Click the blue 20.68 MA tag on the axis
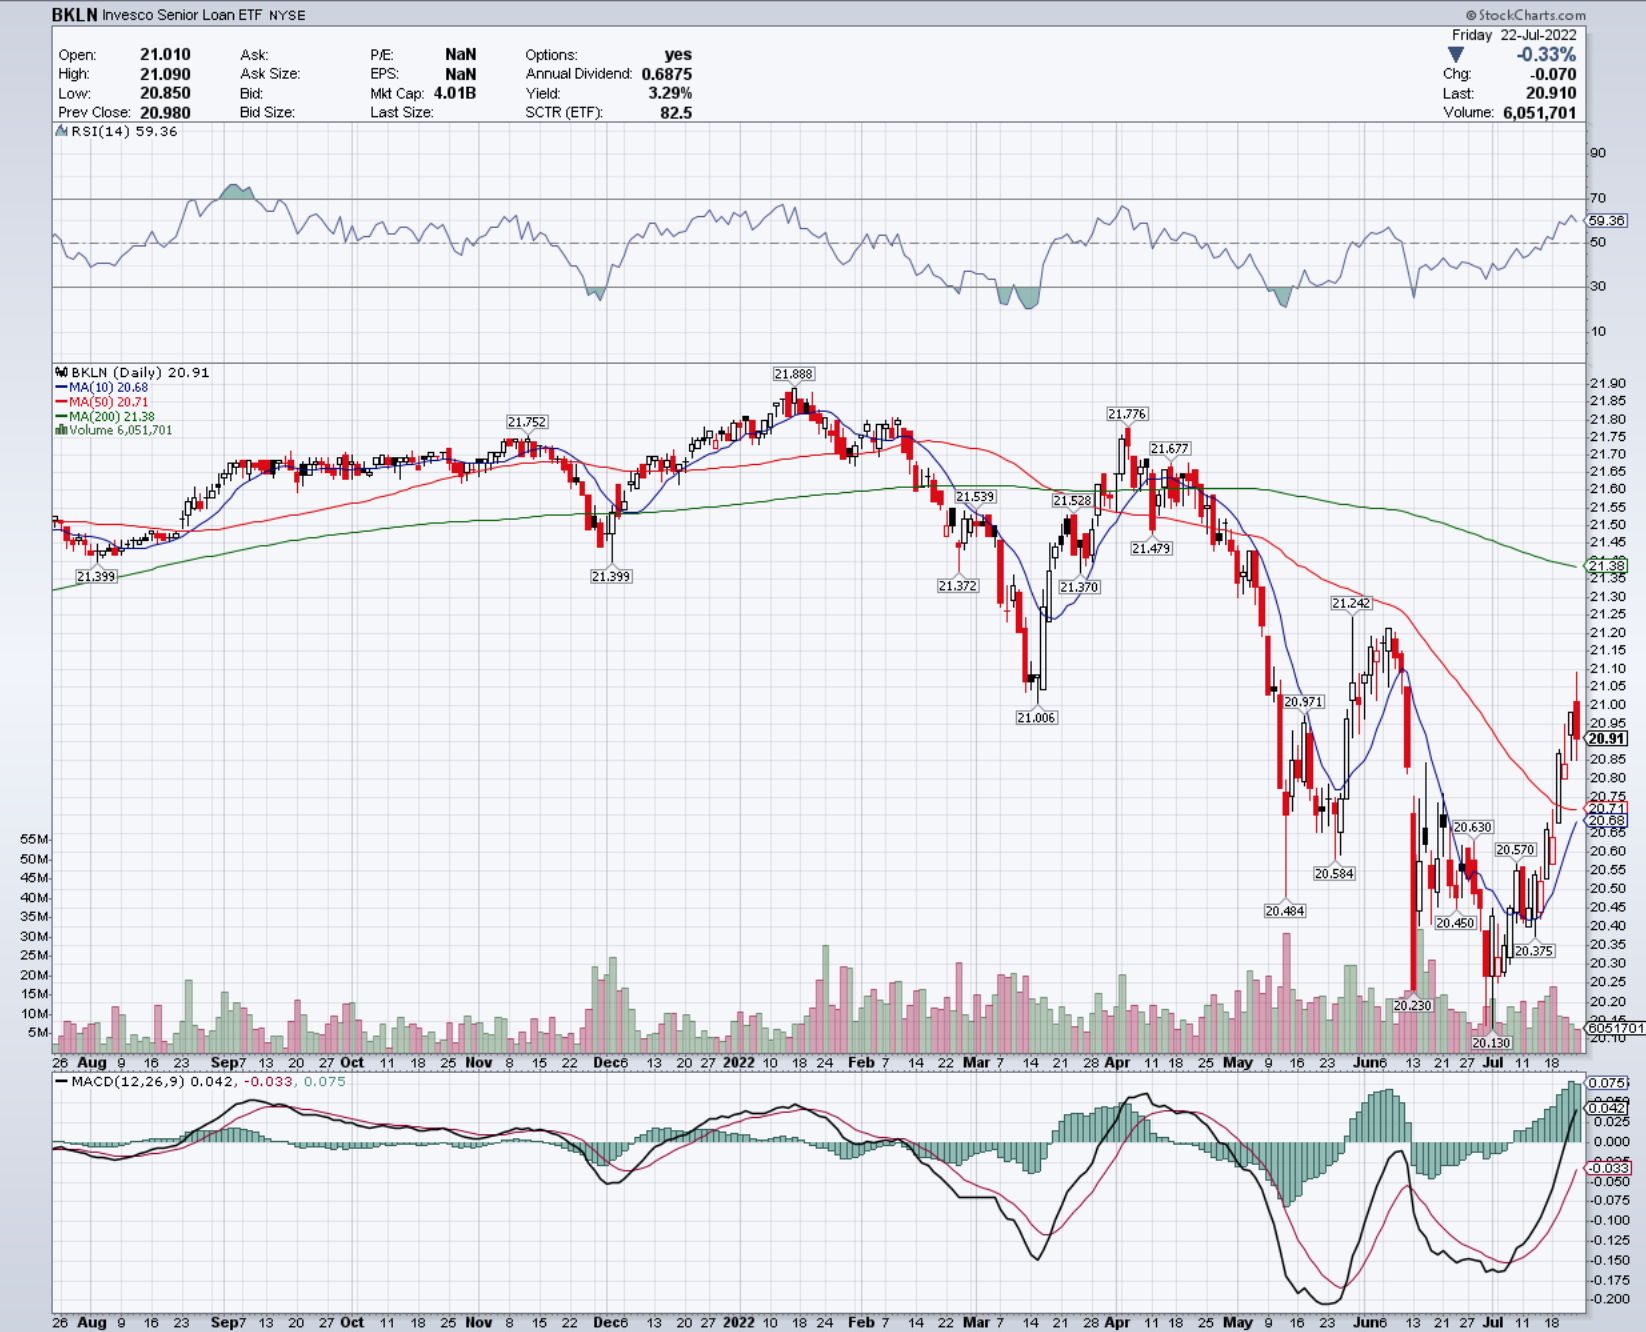 click(x=1607, y=821)
